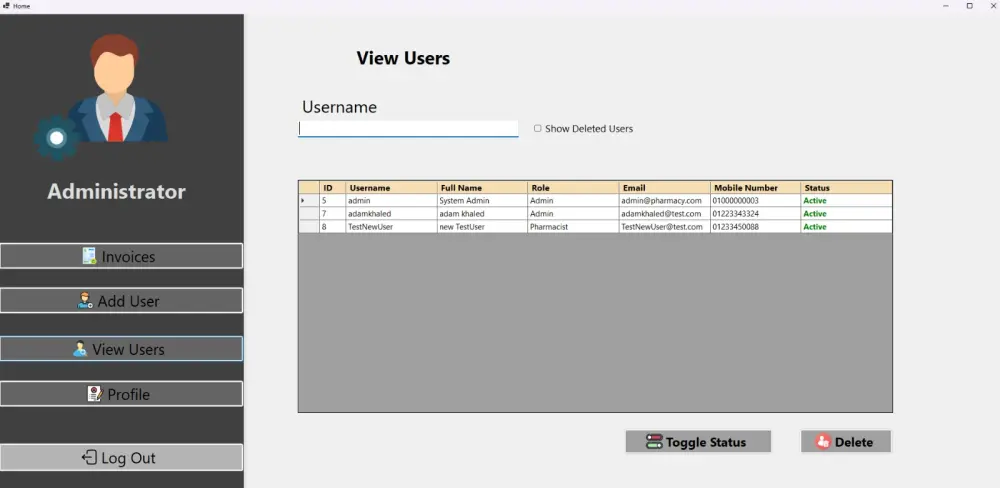Click the mobile number 01233450088 cell
Viewport: 1000px width, 488px height.
click(756, 226)
